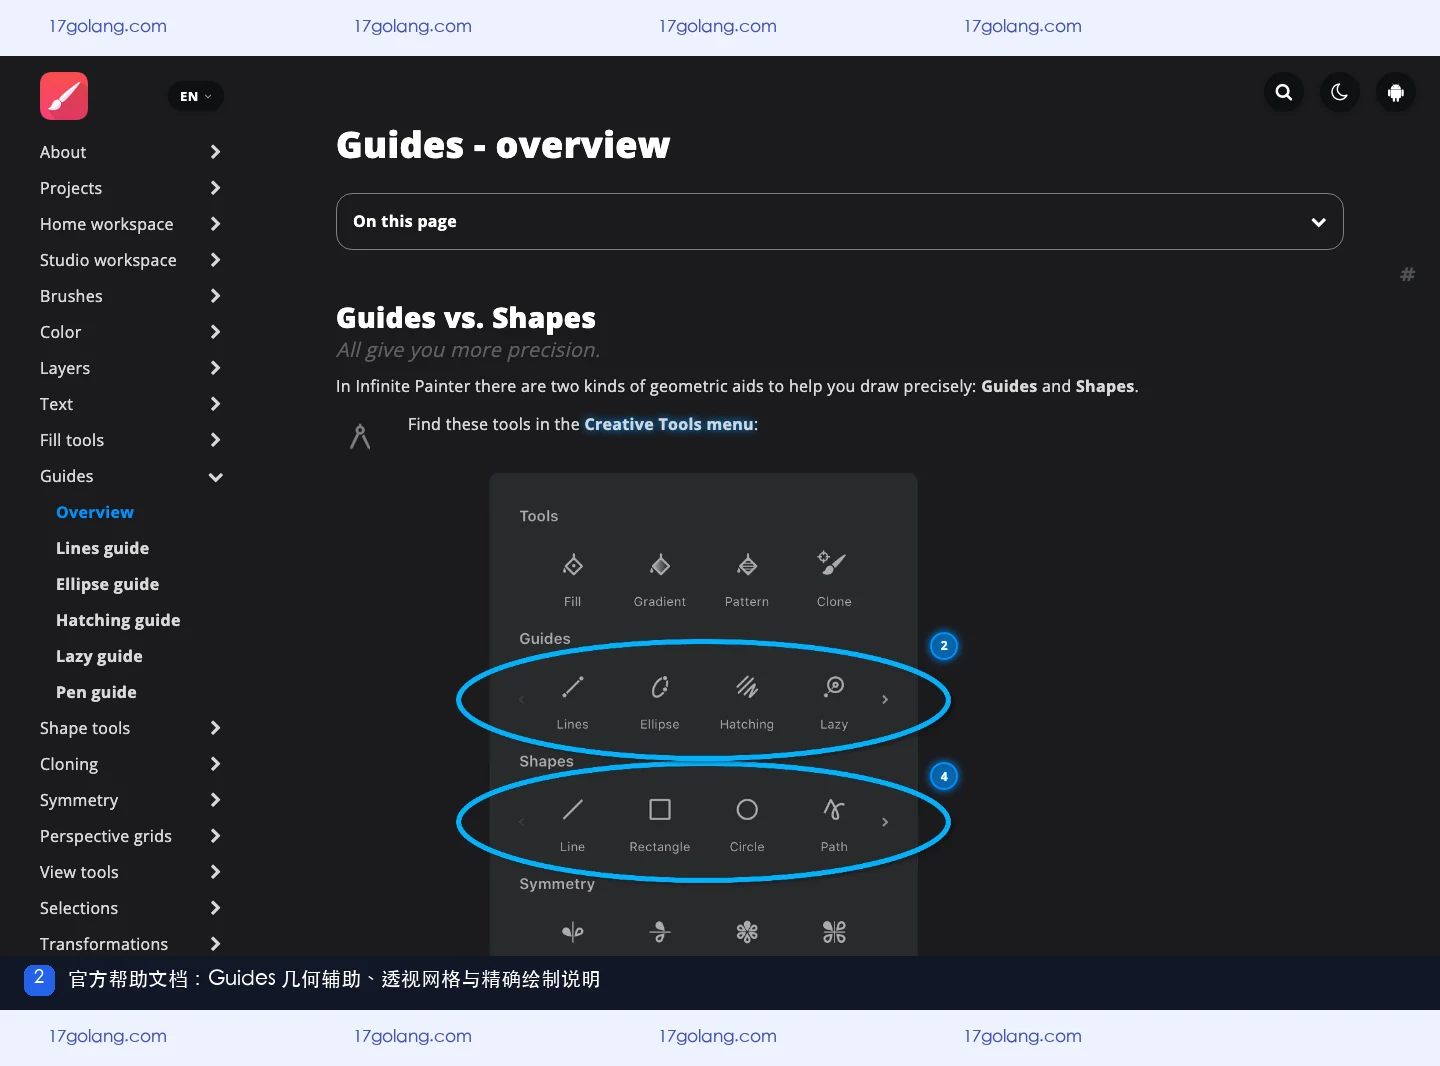
Task: Open the Transformations menu item
Action: [x=104, y=944]
